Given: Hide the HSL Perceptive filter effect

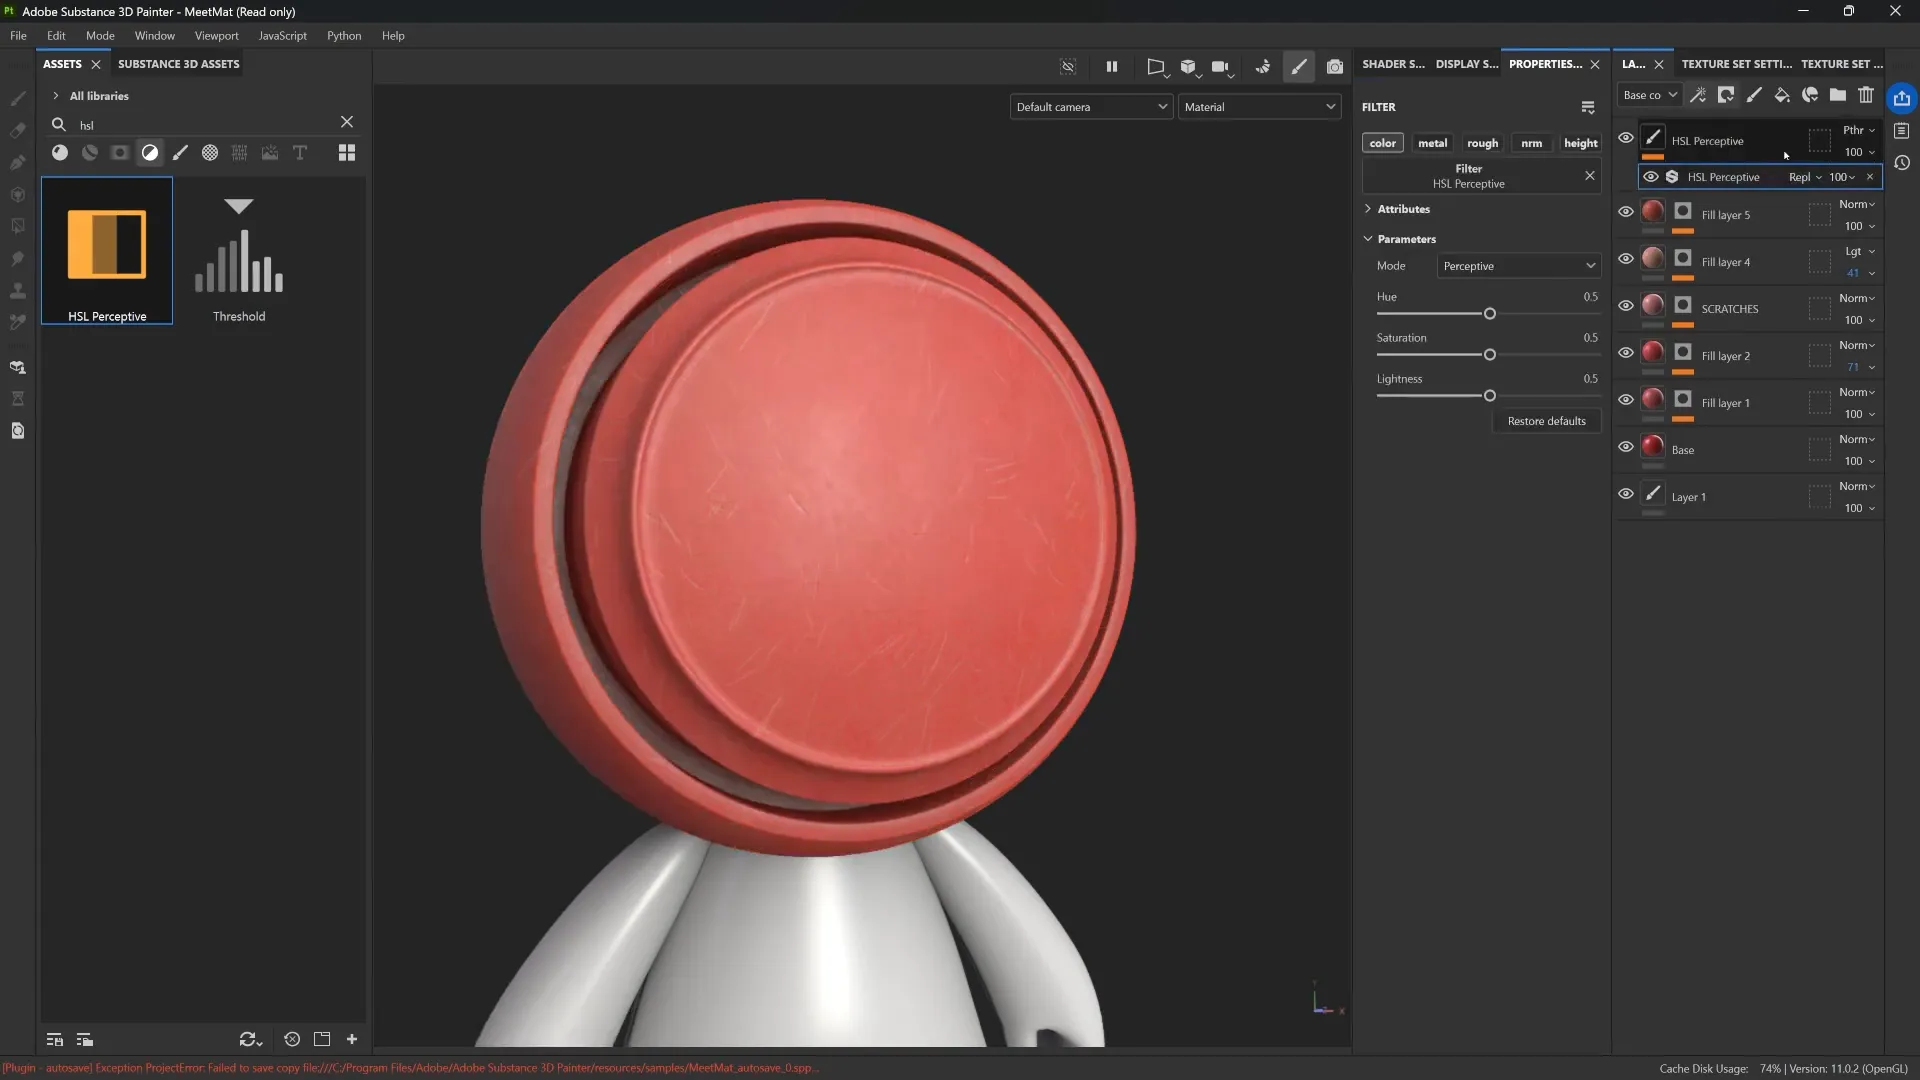Looking at the screenshot, I should pyautogui.click(x=1651, y=177).
